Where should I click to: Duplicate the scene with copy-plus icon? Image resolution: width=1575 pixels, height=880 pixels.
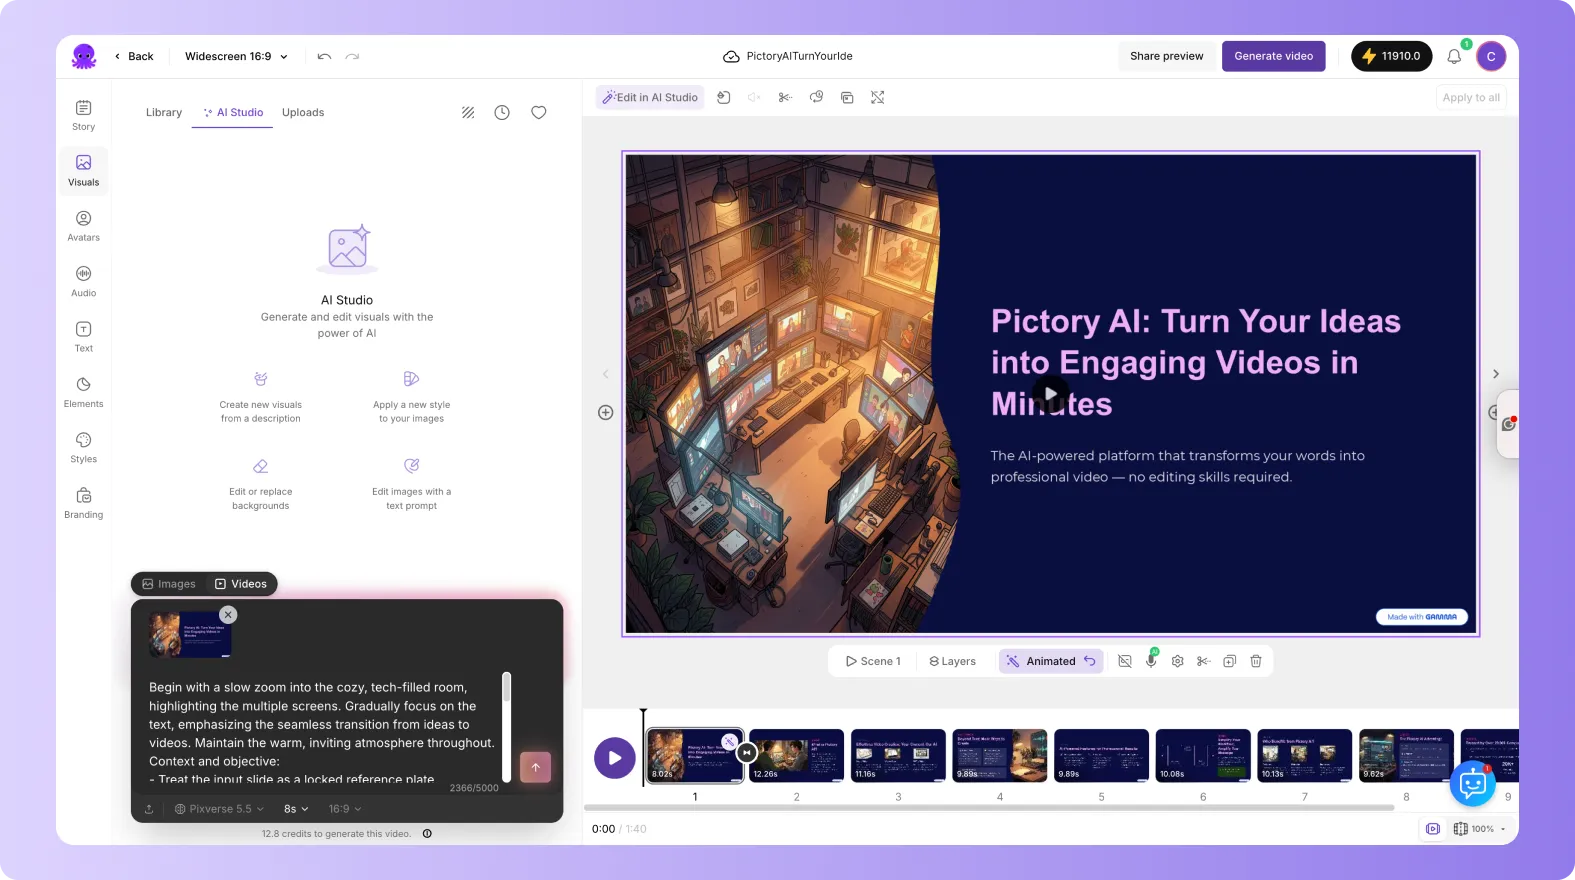pos(1230,661)
